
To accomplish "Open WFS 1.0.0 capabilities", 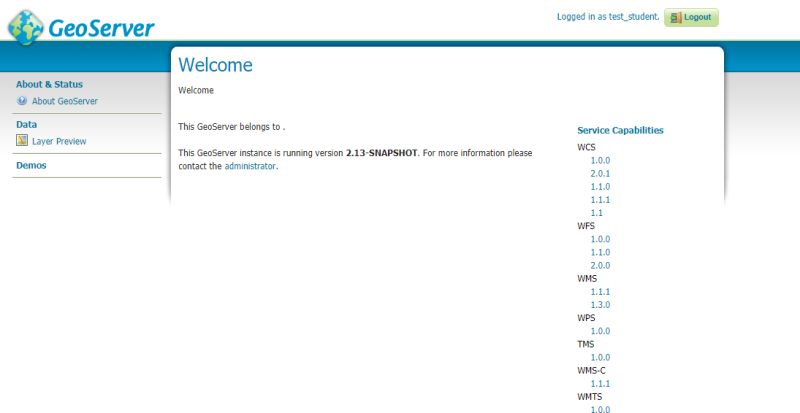I will [x=600, y=239].
